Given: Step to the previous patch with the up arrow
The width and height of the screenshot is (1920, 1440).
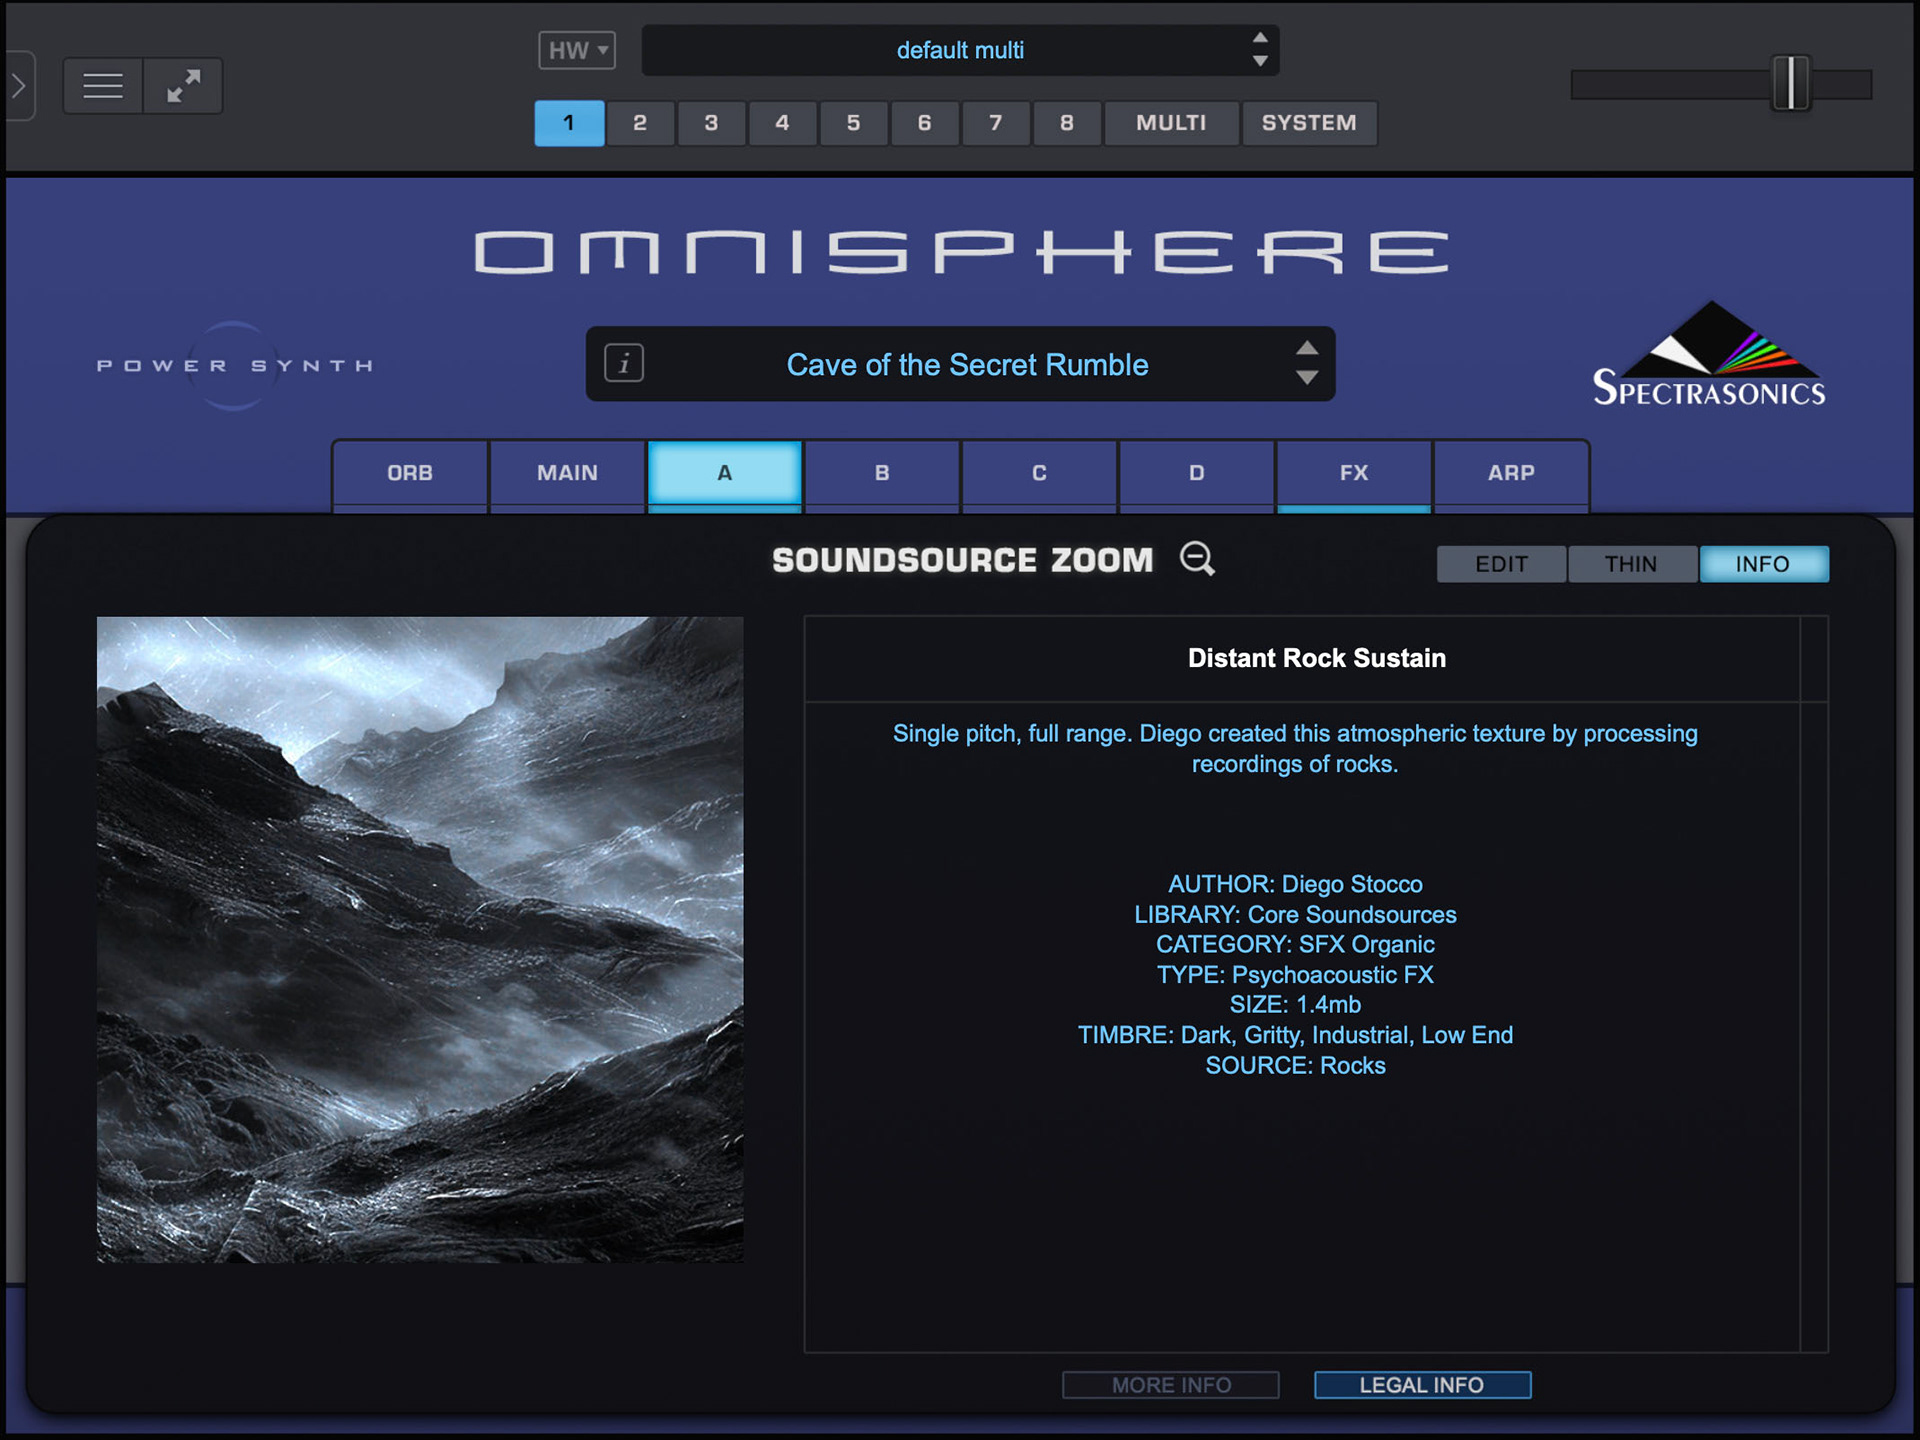Looking at the screenshot, I should point(1306,348).
